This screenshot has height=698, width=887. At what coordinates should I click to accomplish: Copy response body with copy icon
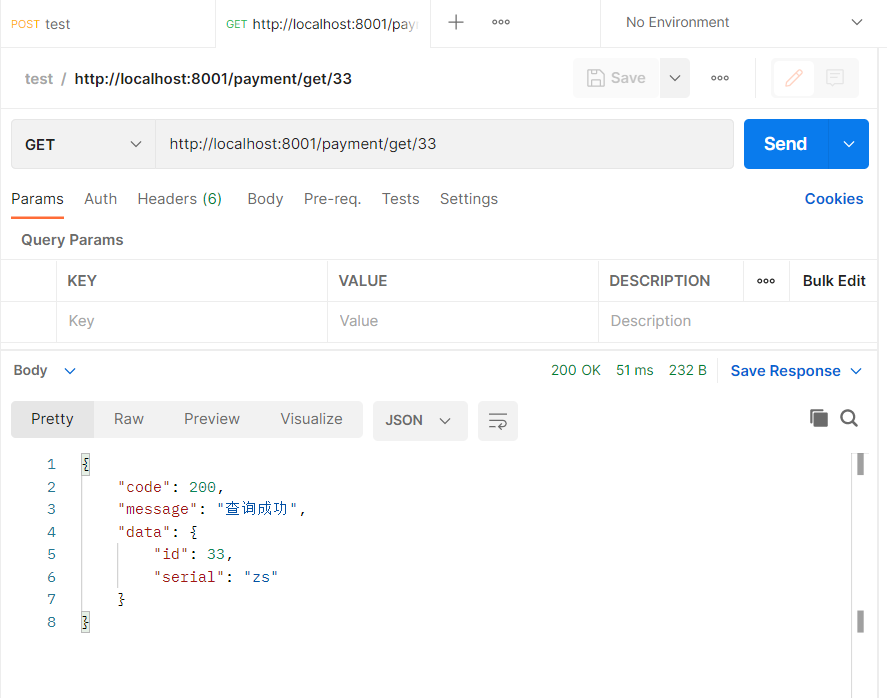819,418
